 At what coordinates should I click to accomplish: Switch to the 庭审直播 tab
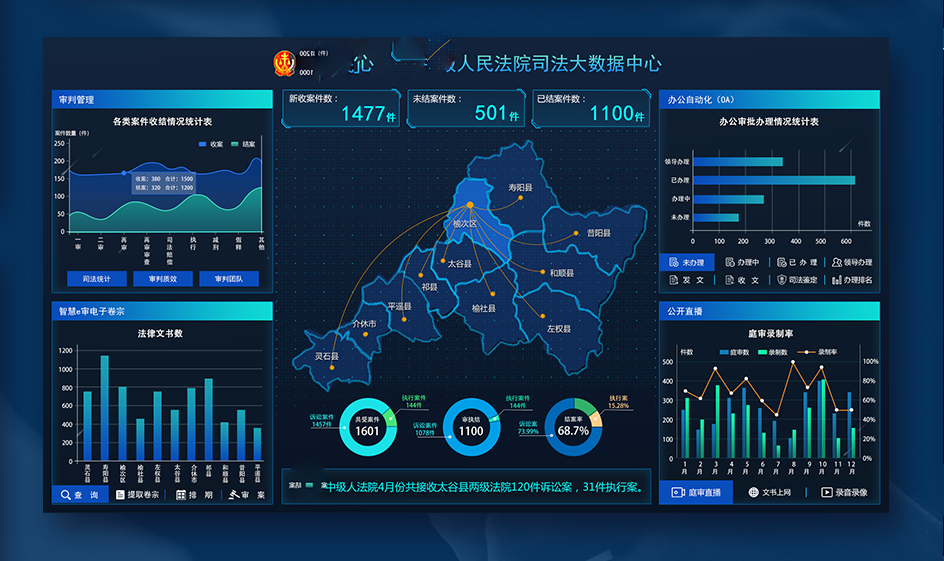click(696, 492)
